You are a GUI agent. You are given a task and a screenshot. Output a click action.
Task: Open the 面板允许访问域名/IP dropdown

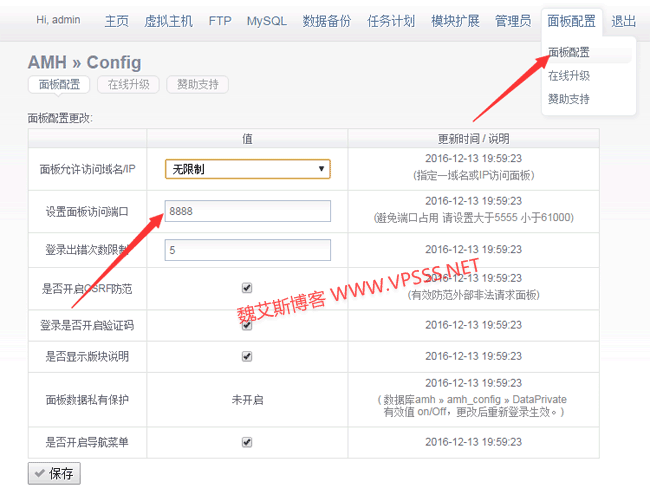[247, 169]
